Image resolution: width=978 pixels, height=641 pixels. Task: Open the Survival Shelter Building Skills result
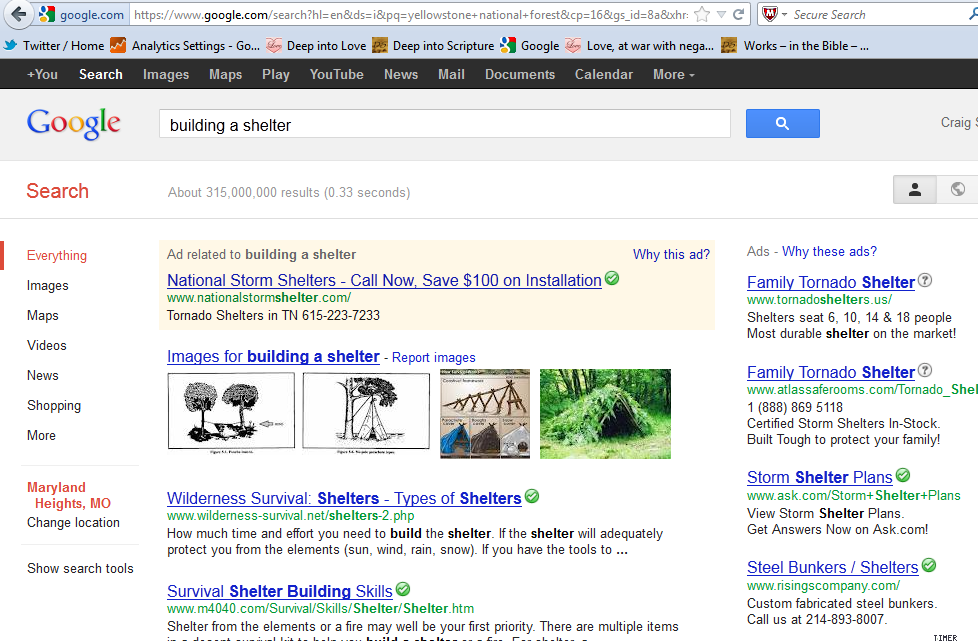[x=279, y=591]
